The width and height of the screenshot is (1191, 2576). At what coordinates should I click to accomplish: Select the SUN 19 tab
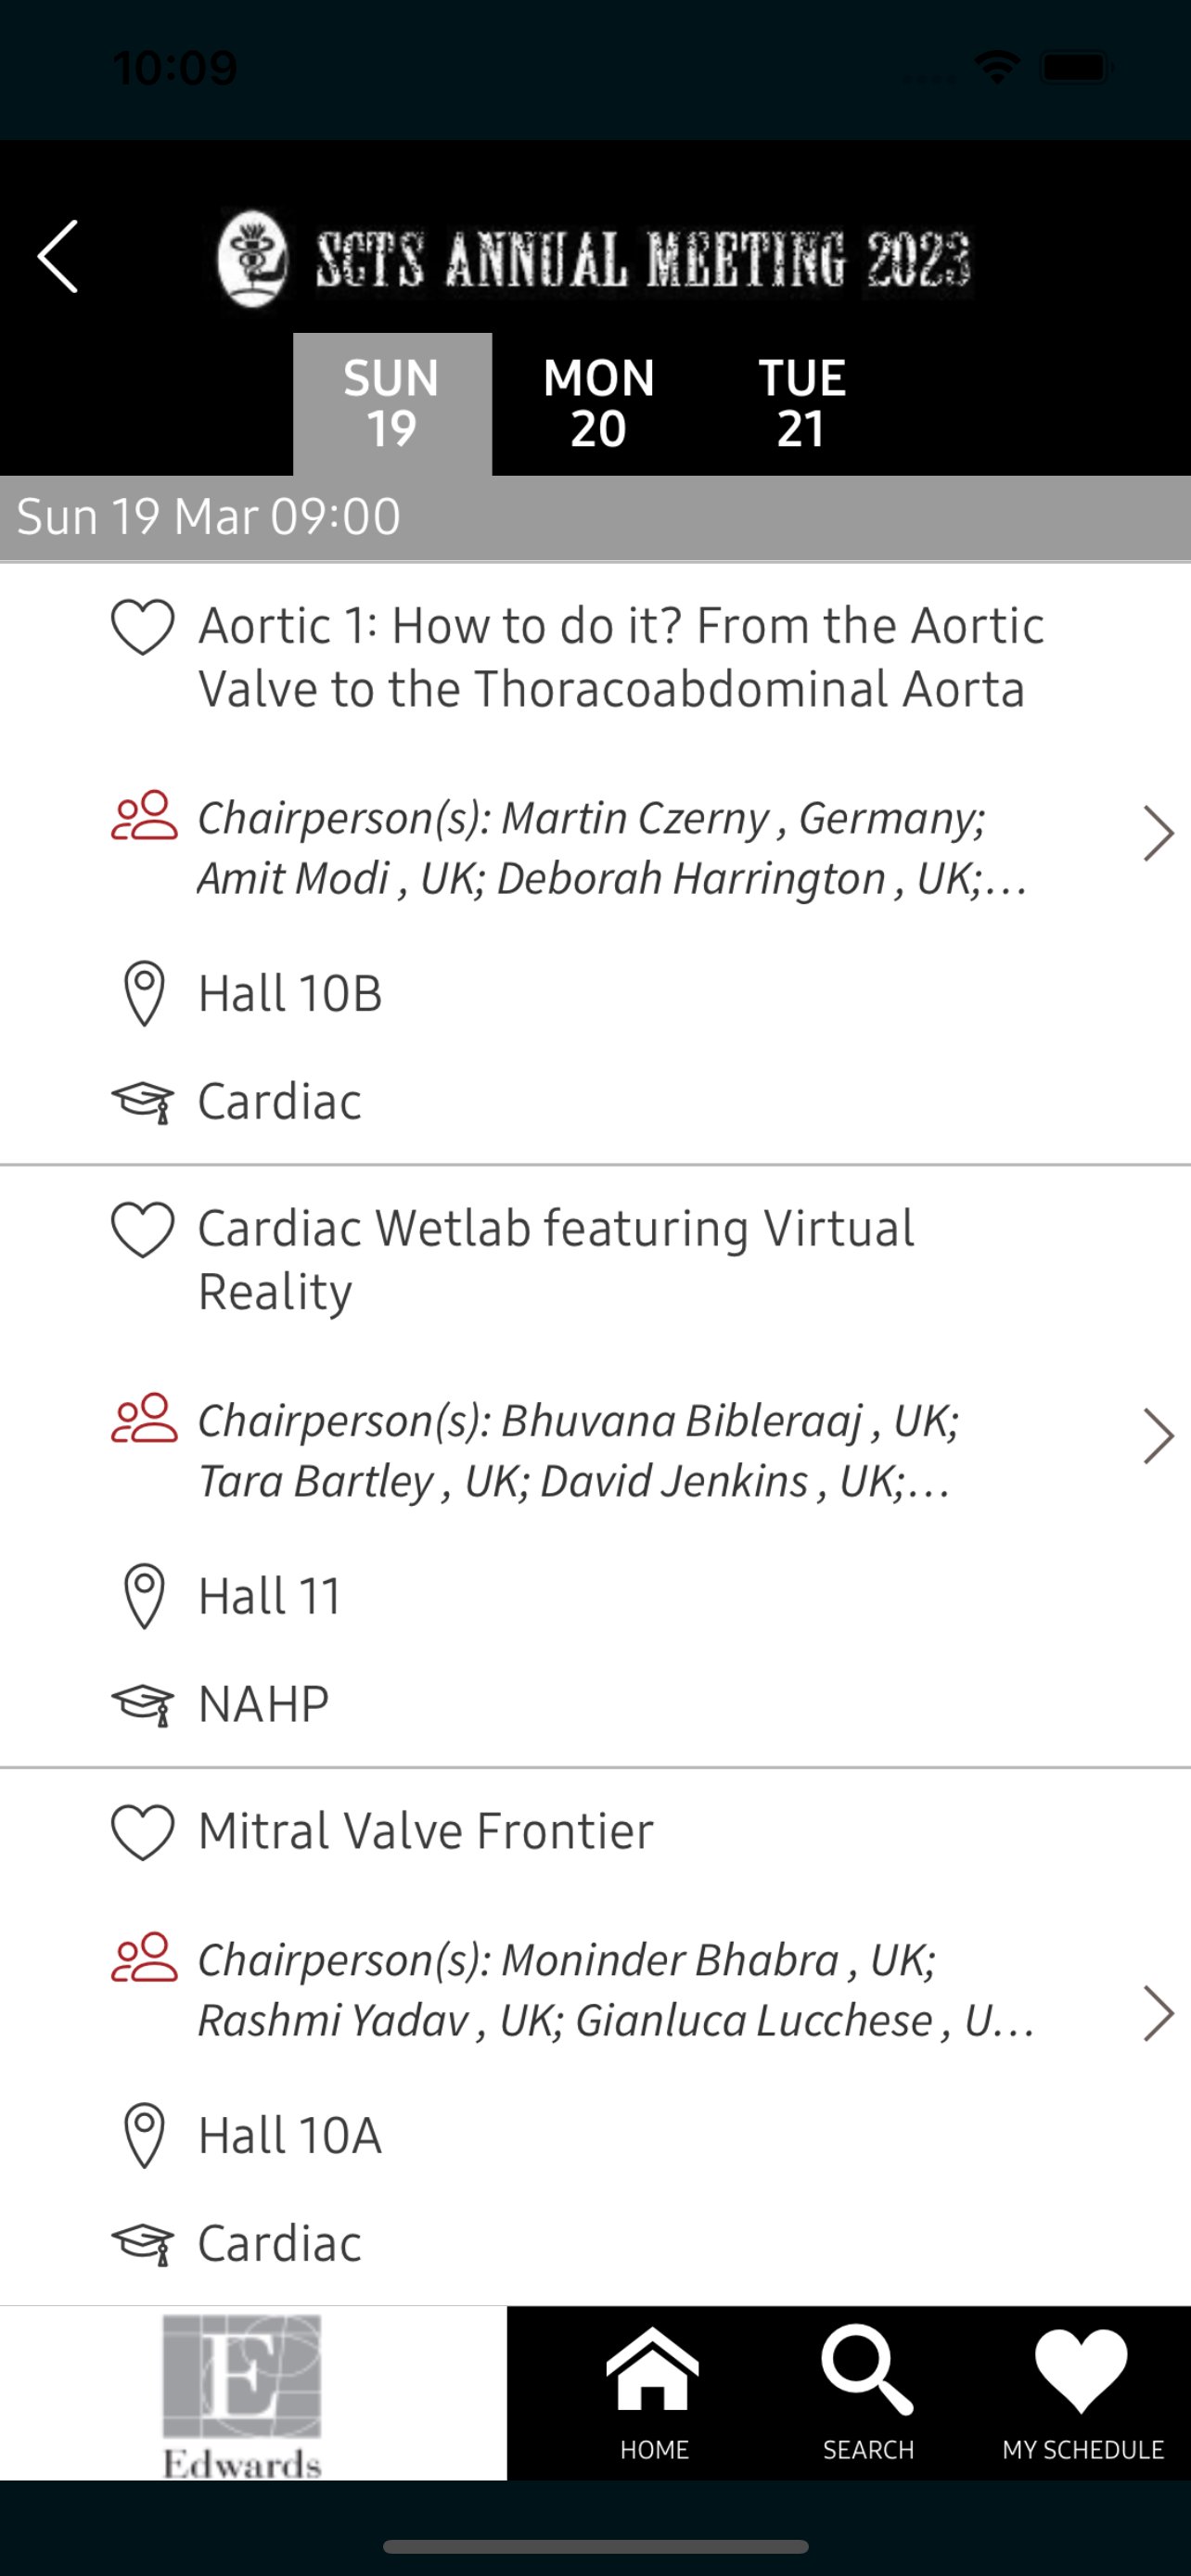pyautogui.click(x=391, y=403)
